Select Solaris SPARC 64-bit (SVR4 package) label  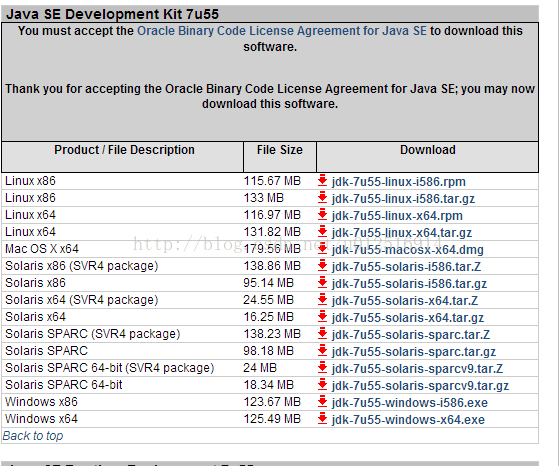(x=110, y=368)
